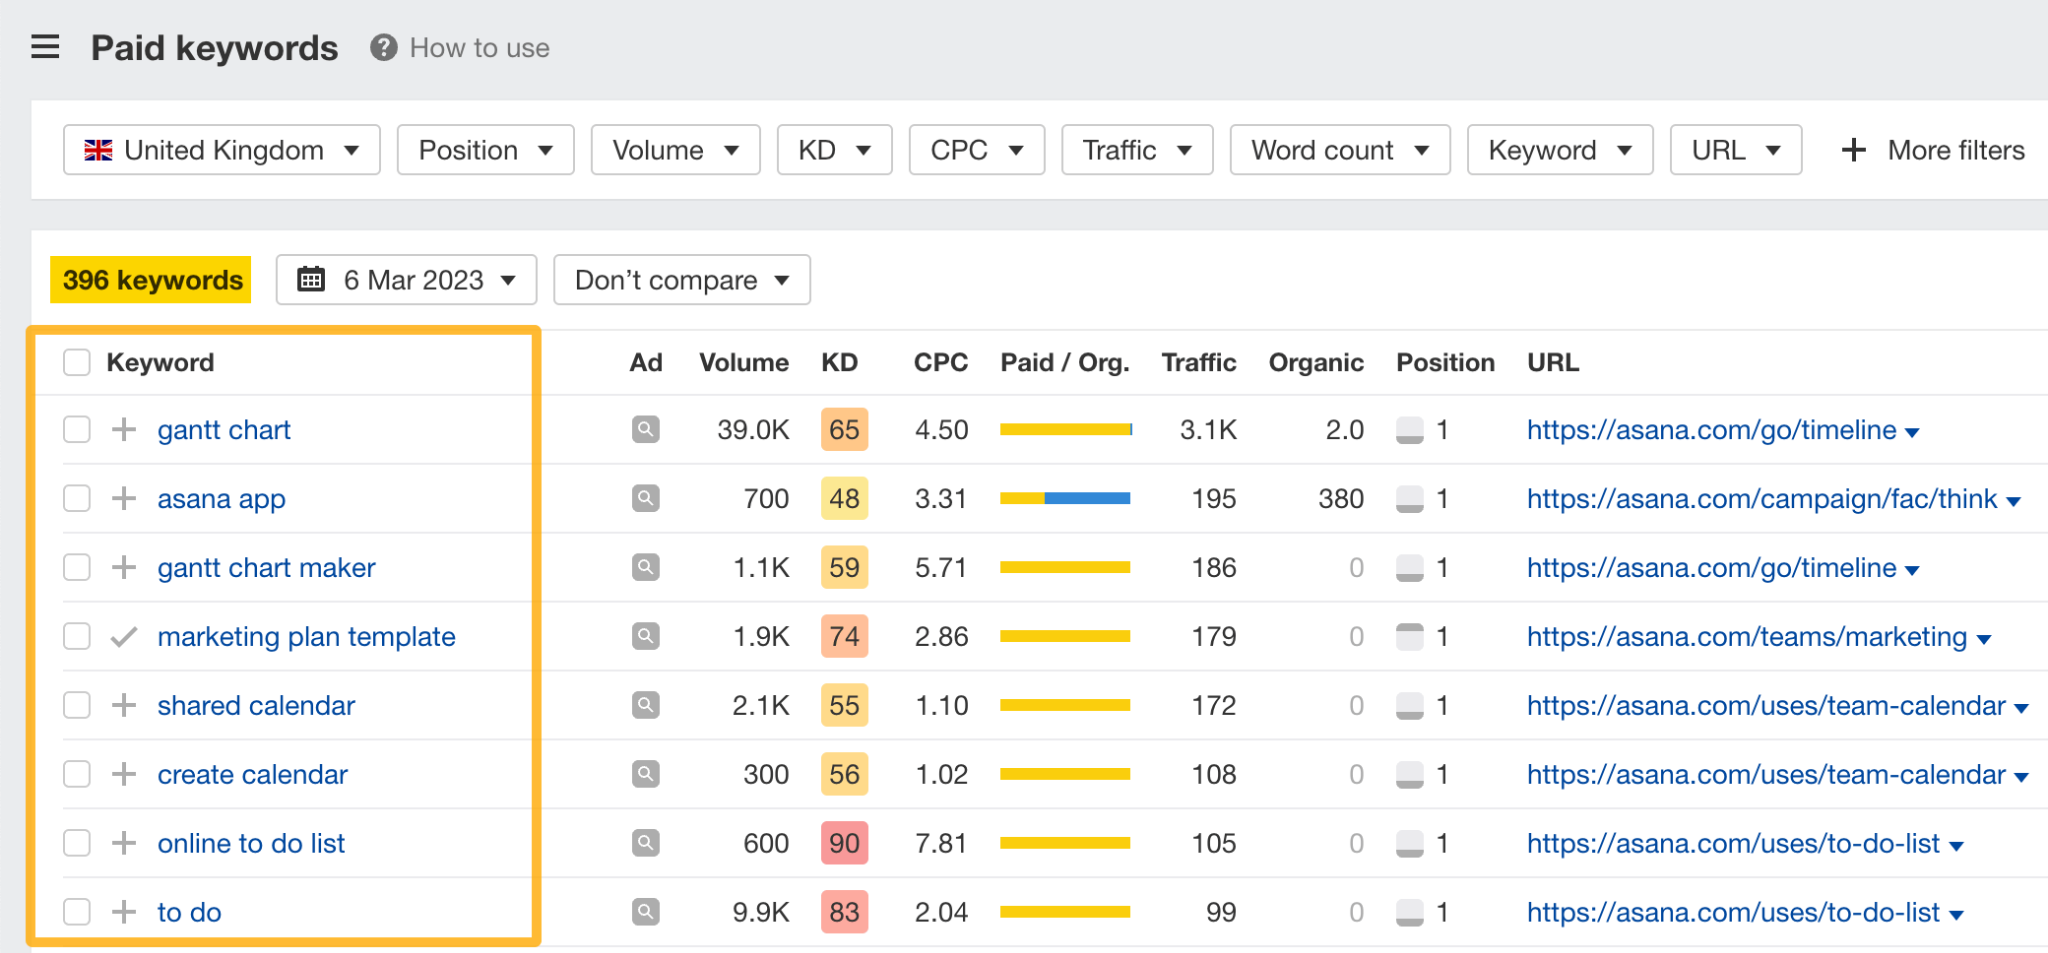
Task: Open the asana.com/go/timeline link
Action: click(x=1710, y=429)
